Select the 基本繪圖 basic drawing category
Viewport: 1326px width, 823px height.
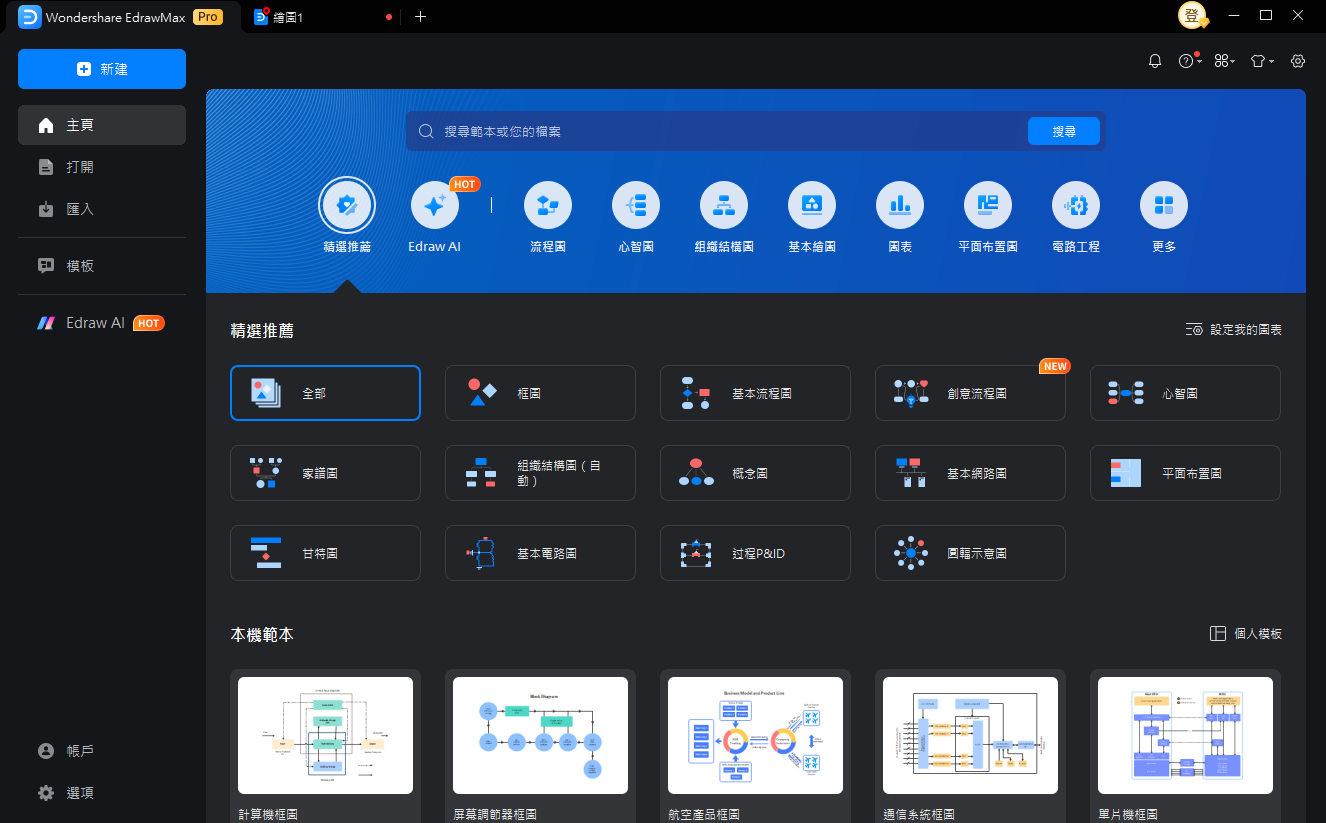click(x=812, y=205)
